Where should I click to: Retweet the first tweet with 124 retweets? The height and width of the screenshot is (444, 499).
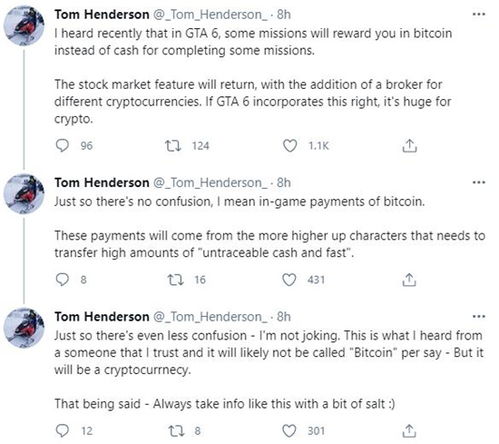click(x=173, y=146)
